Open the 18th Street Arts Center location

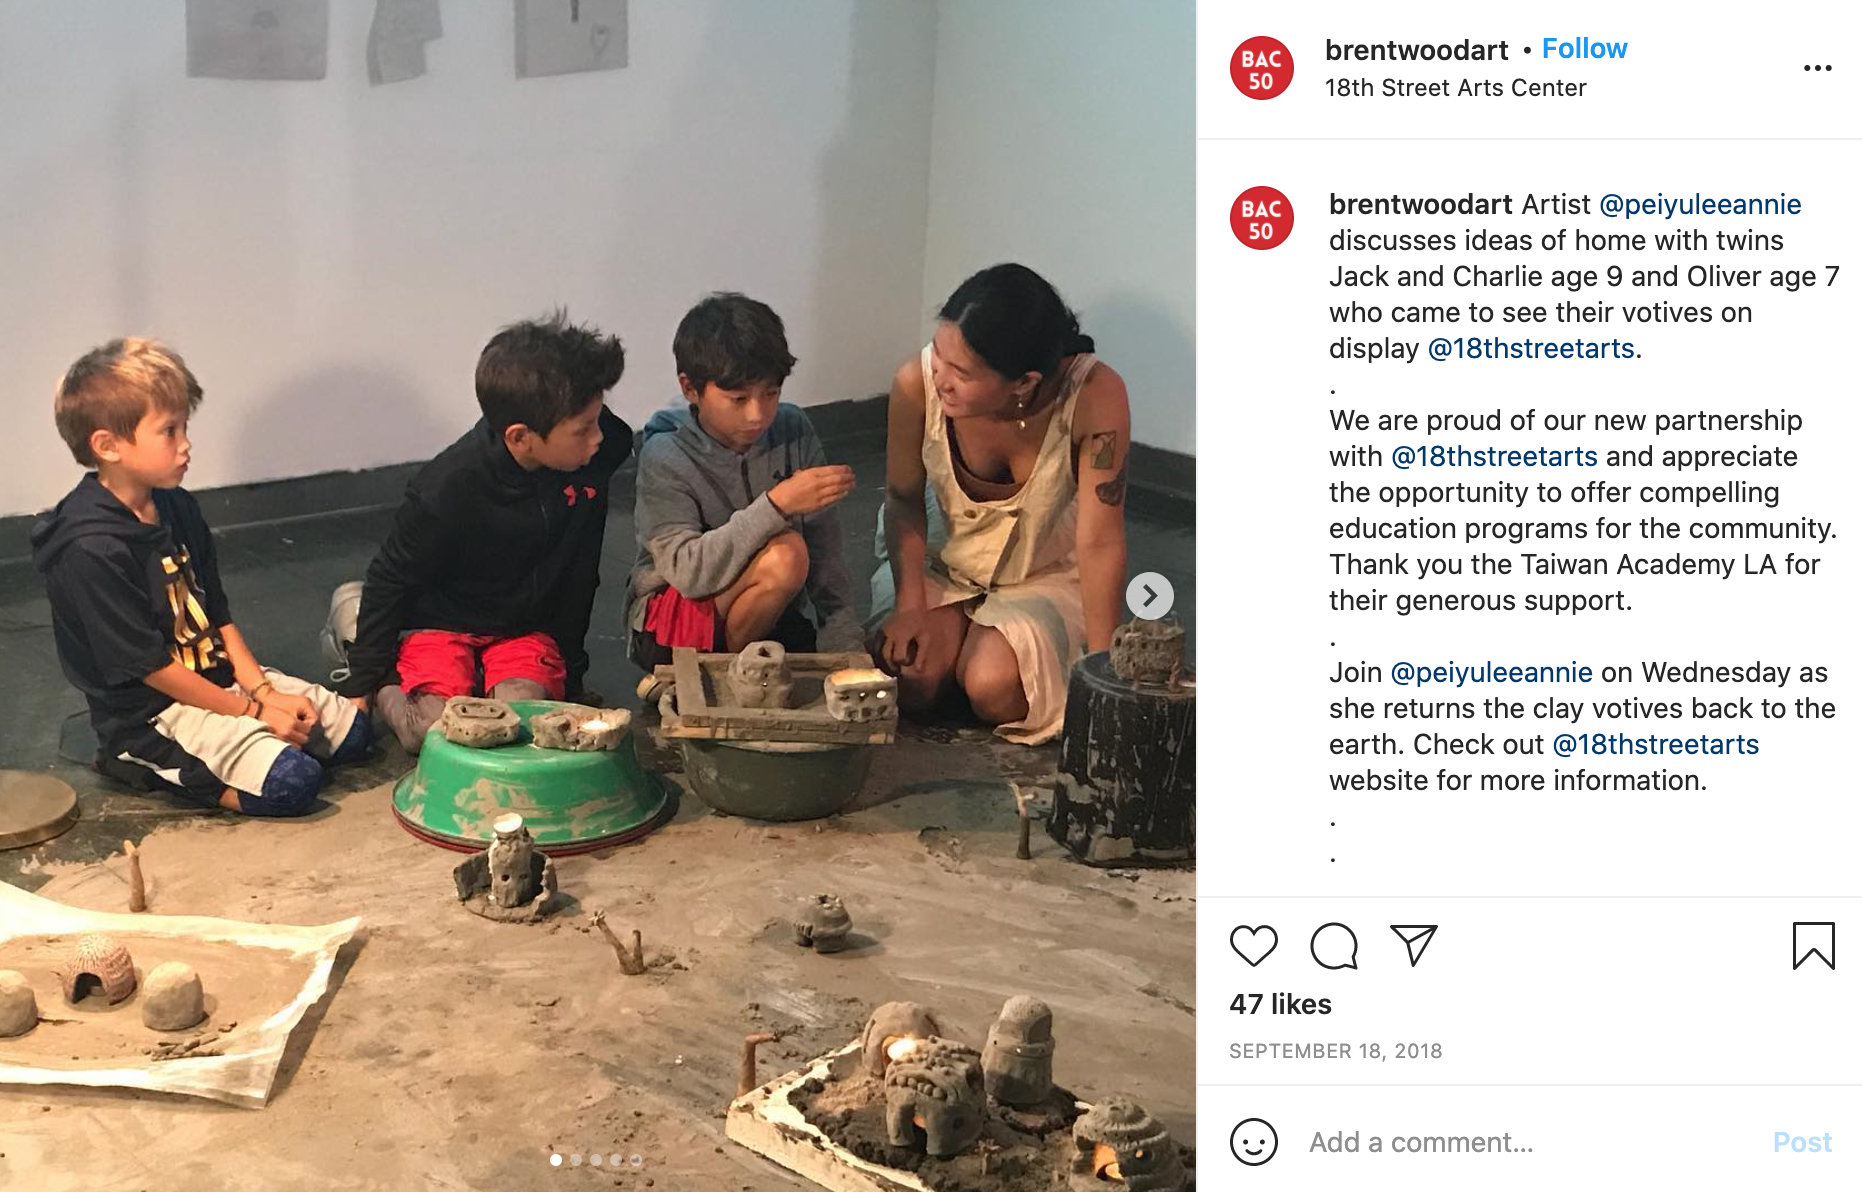1455,88
